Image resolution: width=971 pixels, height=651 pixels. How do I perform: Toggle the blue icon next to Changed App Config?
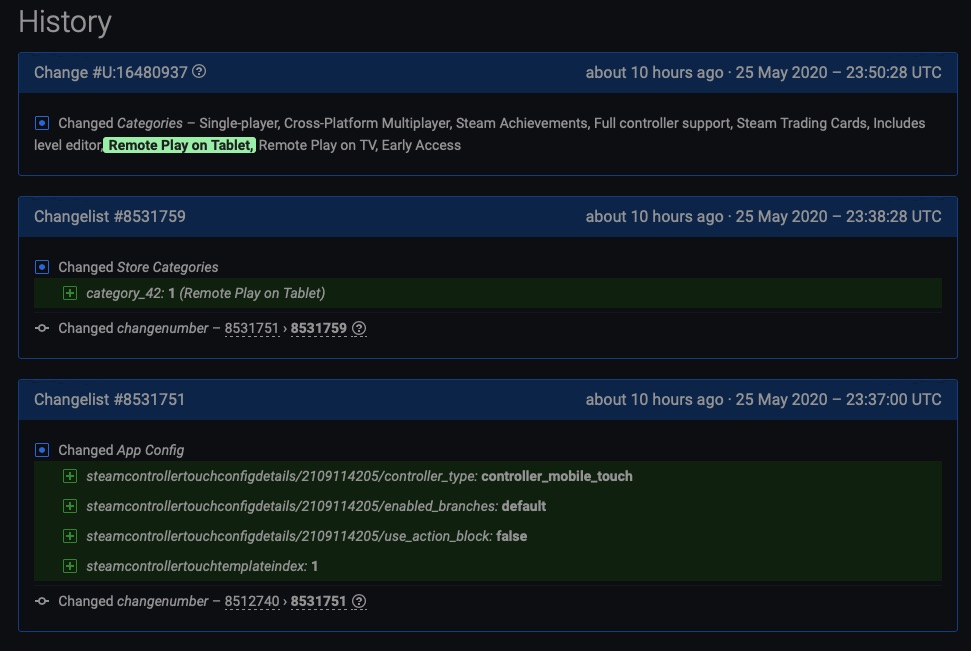pos(40,450)
